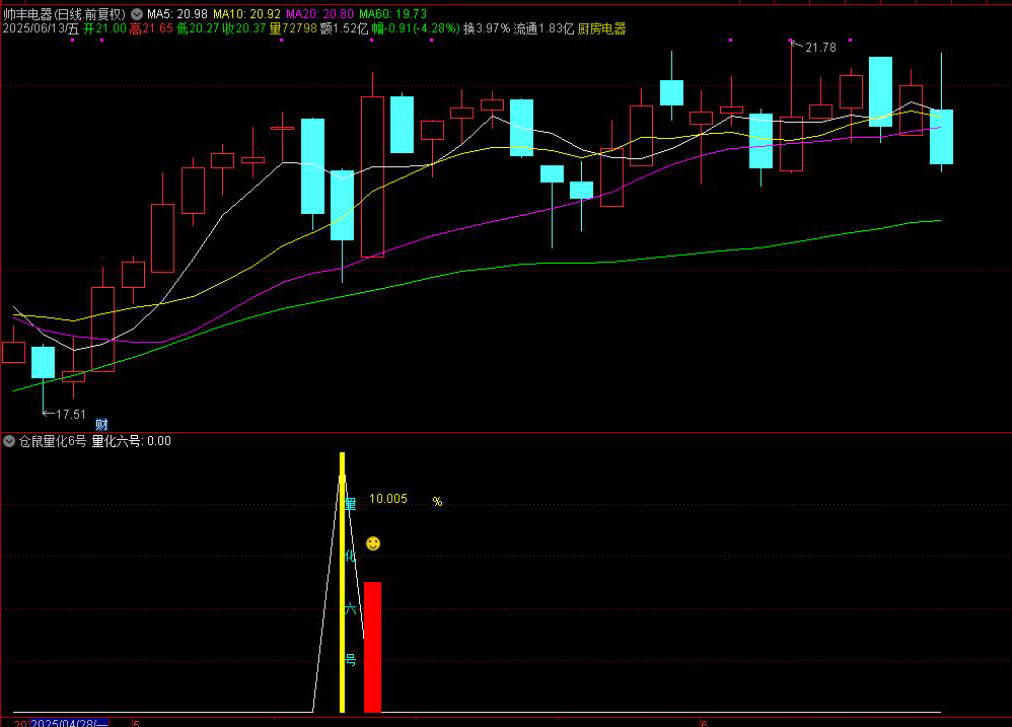This screenshot has width=1012, height=727.
Task: Select the last cyan candlestick on the chart
Action: (941, 136)
